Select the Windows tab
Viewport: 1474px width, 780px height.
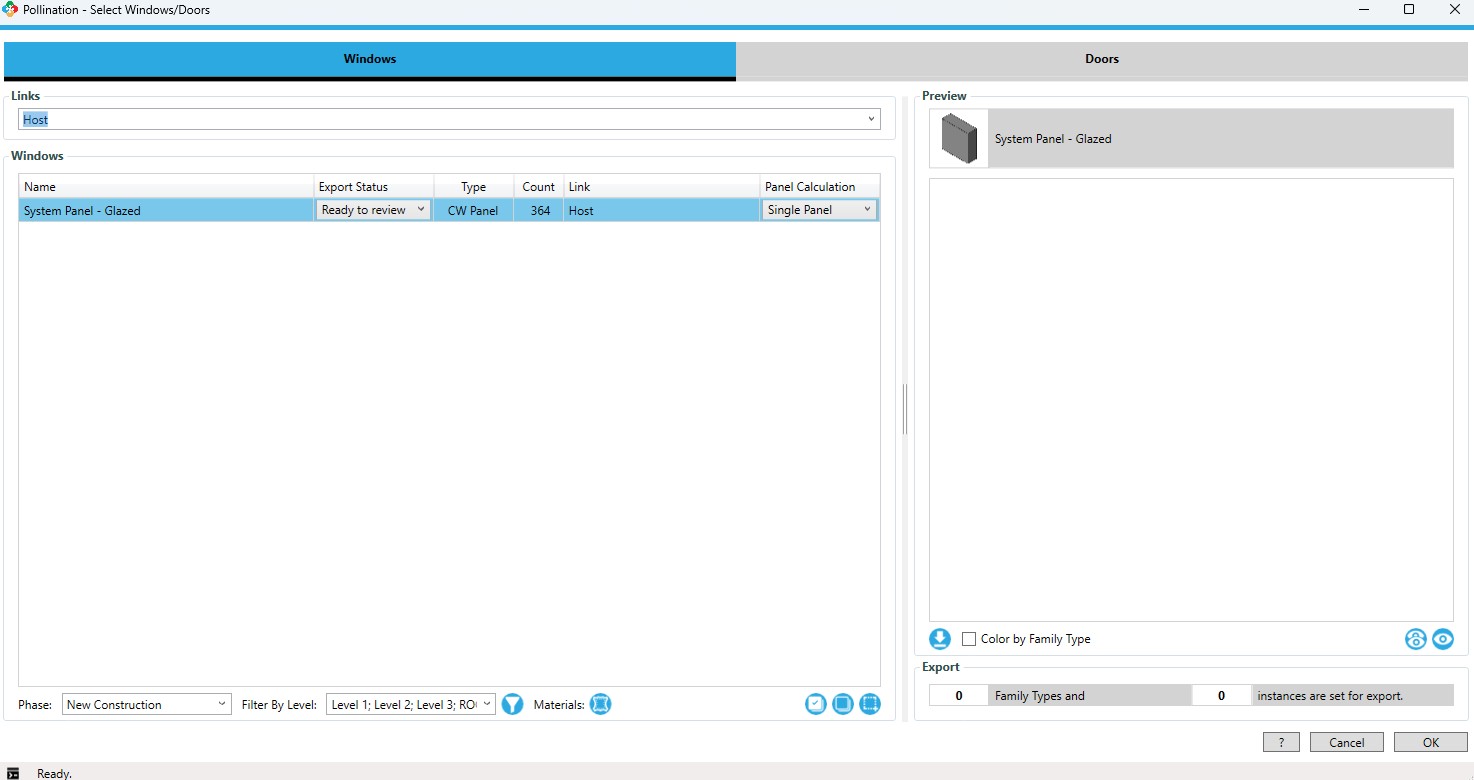point(370,59)
